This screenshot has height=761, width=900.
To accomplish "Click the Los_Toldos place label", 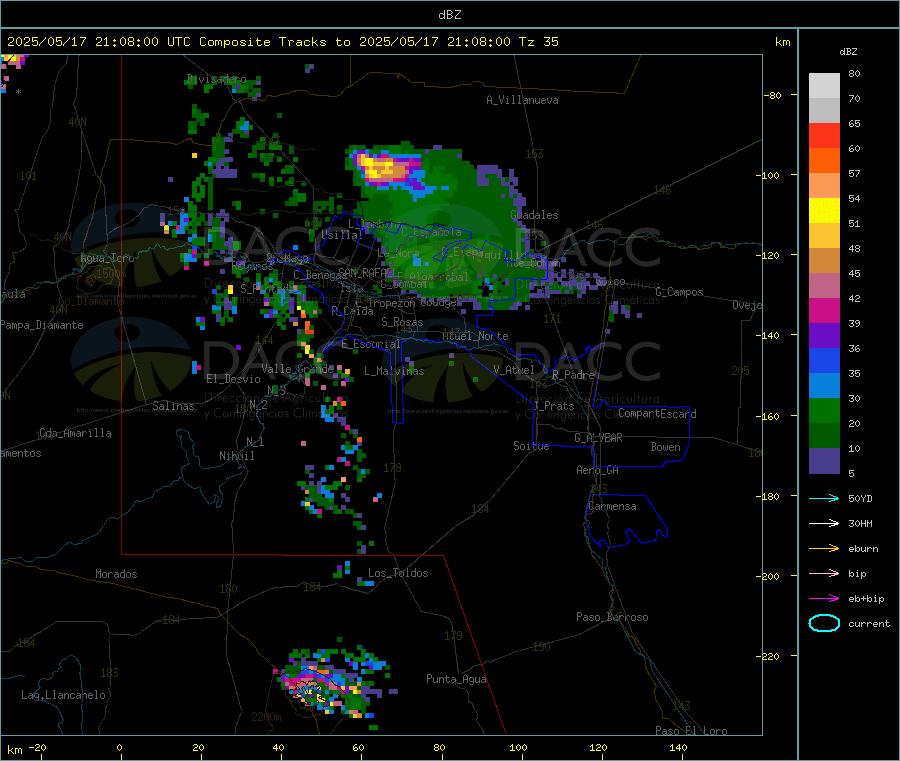I will 398,573.
